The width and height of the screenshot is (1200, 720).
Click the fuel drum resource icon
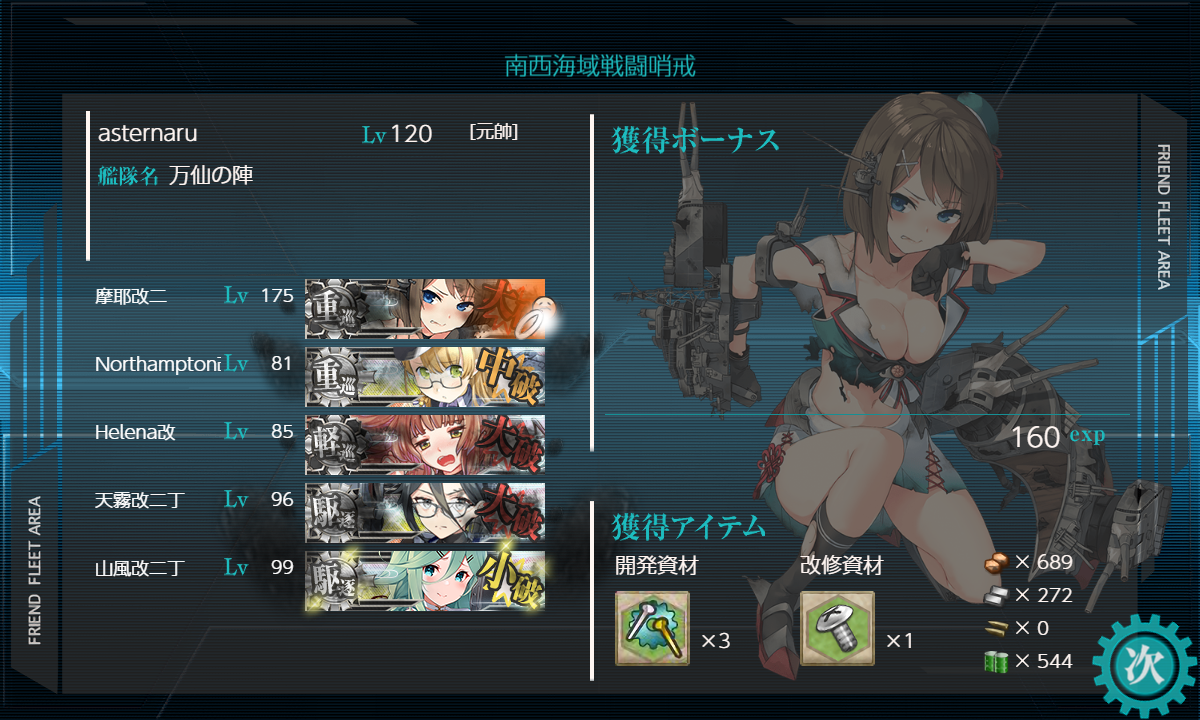click(x=996, y=661)
